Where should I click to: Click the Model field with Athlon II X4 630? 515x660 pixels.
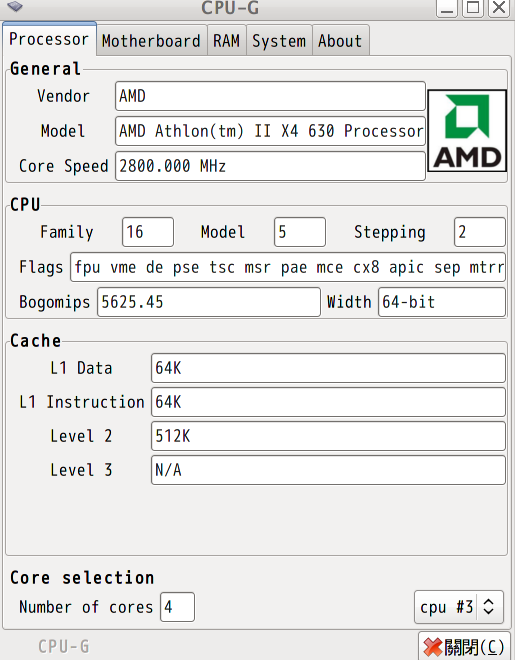[270, 131]
